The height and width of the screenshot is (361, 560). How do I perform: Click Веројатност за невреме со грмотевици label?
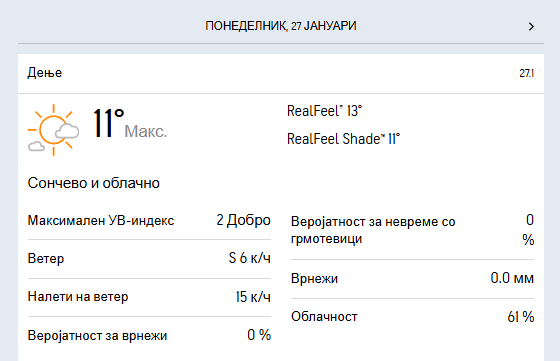tap(373, 230)
